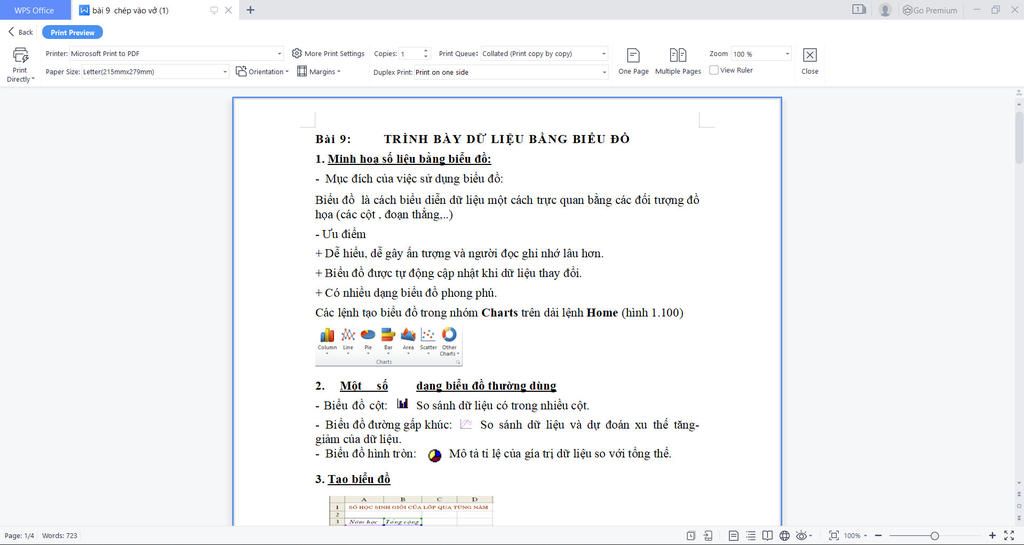Click the pie chart icon beside 'hình tròn'
The height and width of the screenshot is (545, 1024).
pyautogui.click(x=435, y=455)
